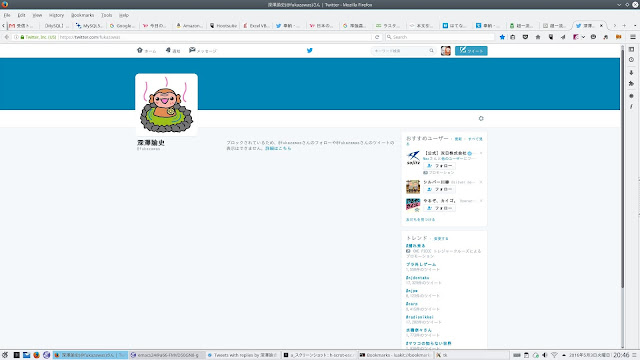Click the send-tab paper plane icon
640x360 pixels.
pos(563,37)
